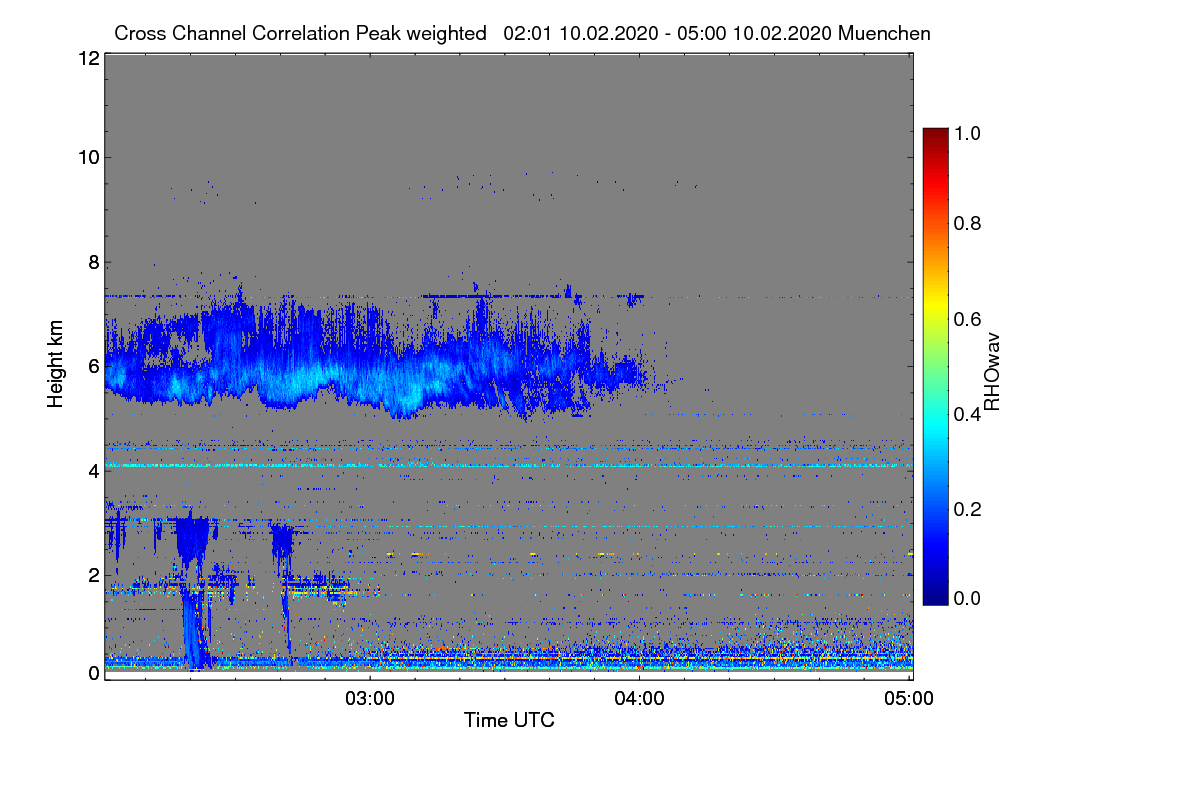Click the 'RHOwav' colorbar label

[992, 372]
